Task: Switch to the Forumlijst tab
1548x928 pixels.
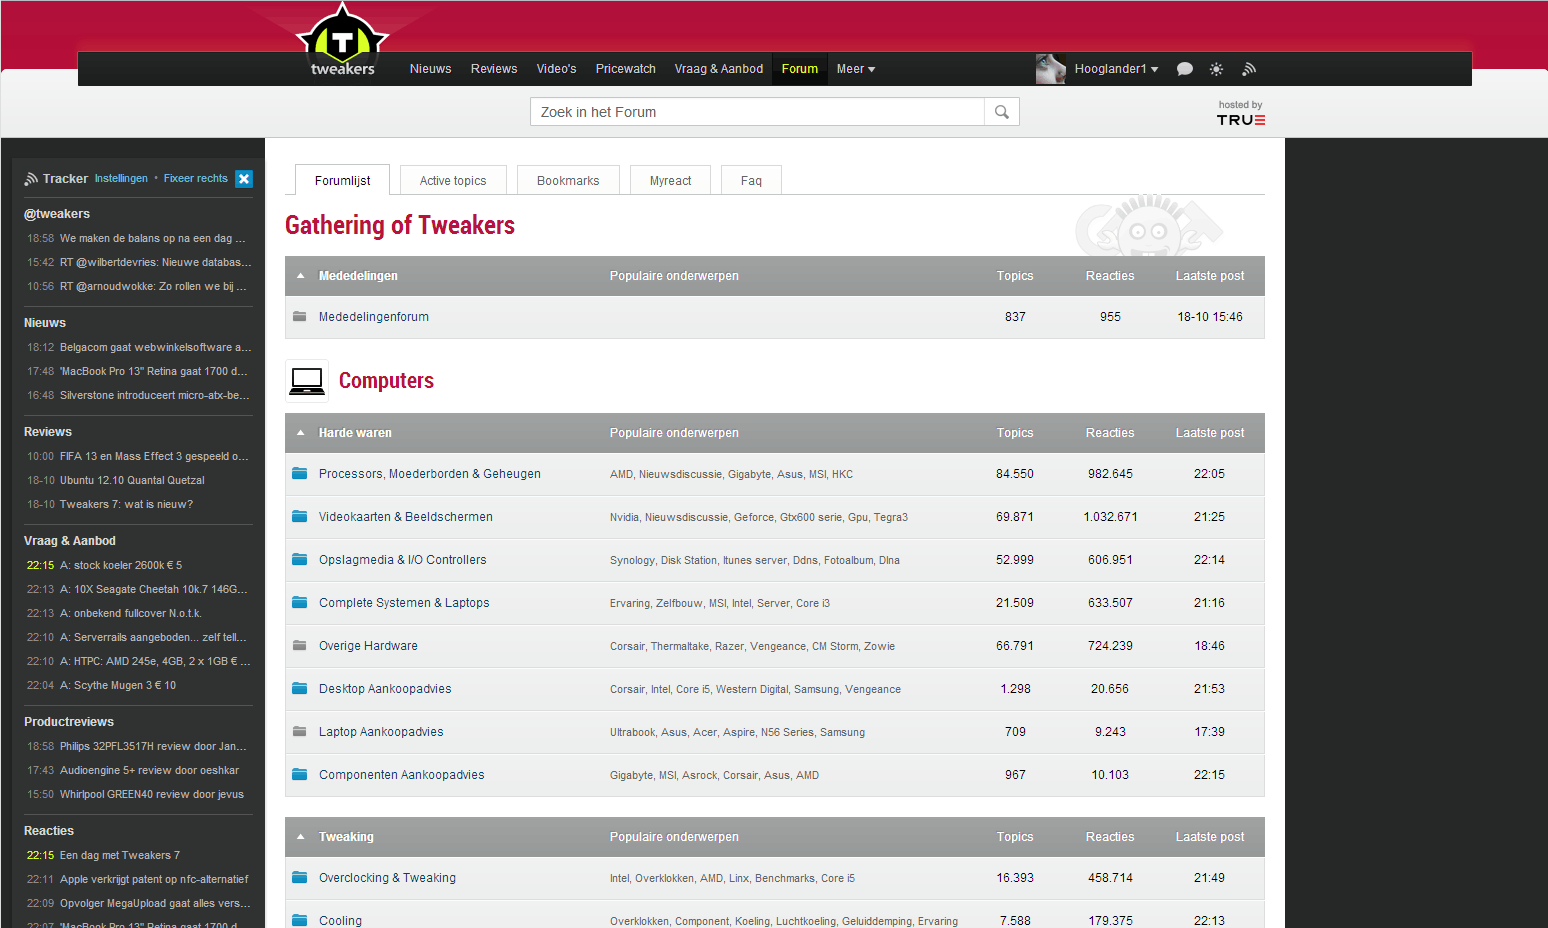Action: [x=343, y=180]
